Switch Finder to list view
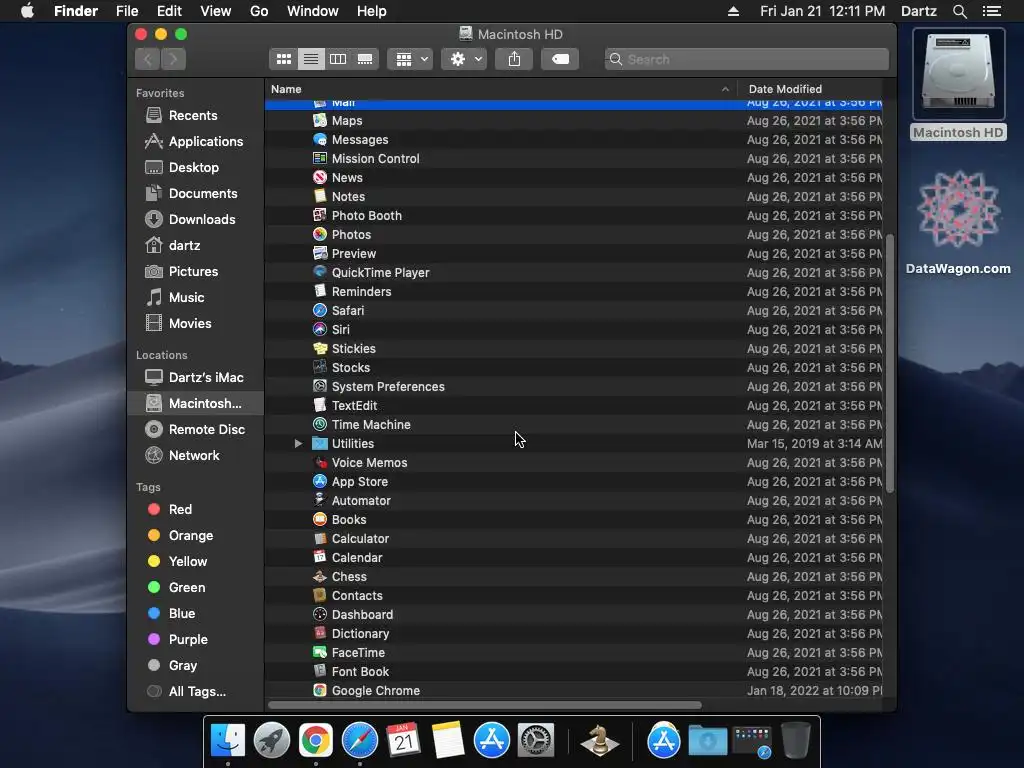Image resolution: width=1024 pixels, height=768 pixels. [x=311, y=59]
